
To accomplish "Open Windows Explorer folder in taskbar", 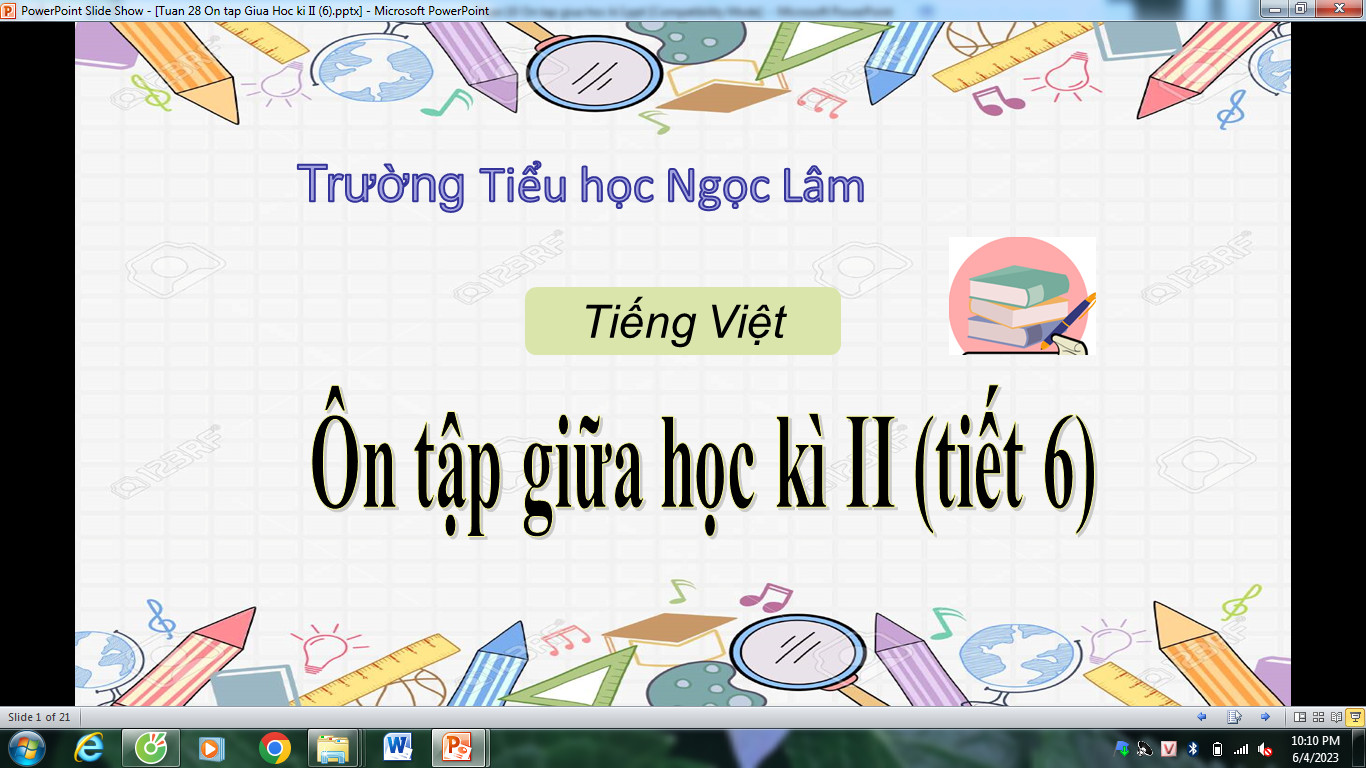I will (x=335, y=748).
